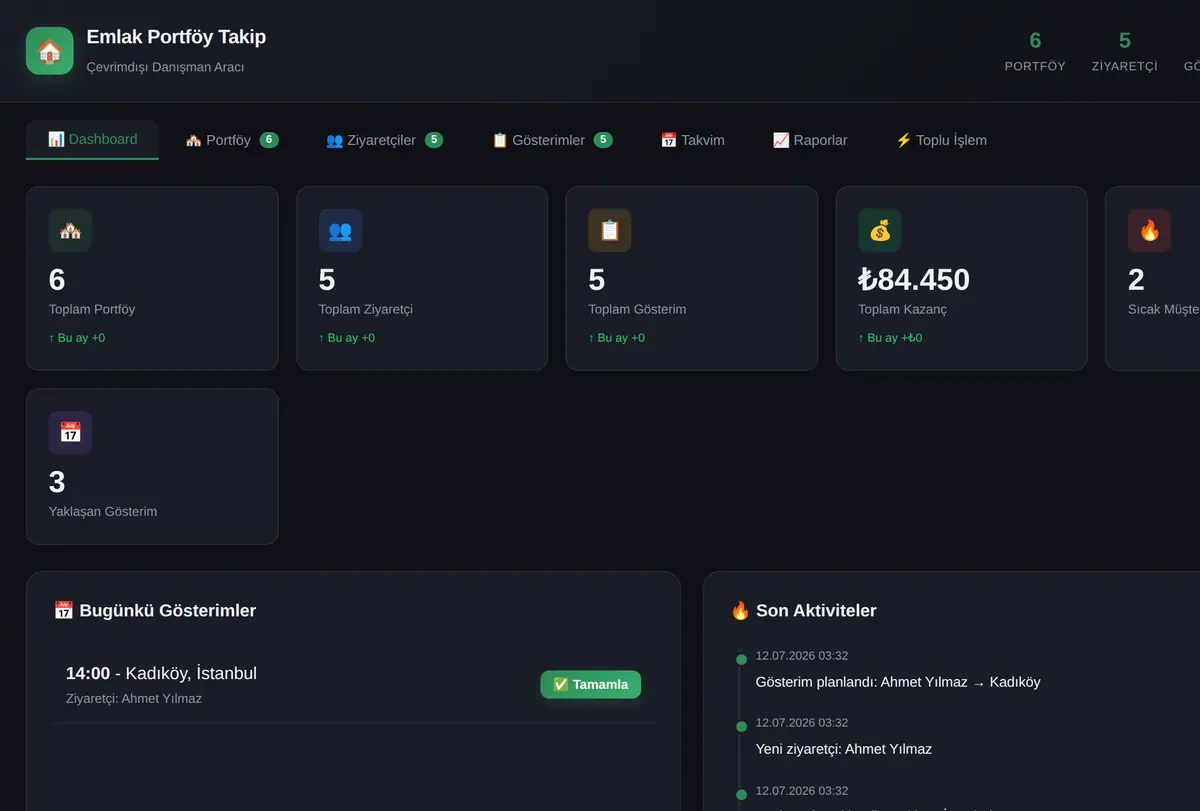Click the green 5 badge on Gösterimler tab

pos(603,140)
